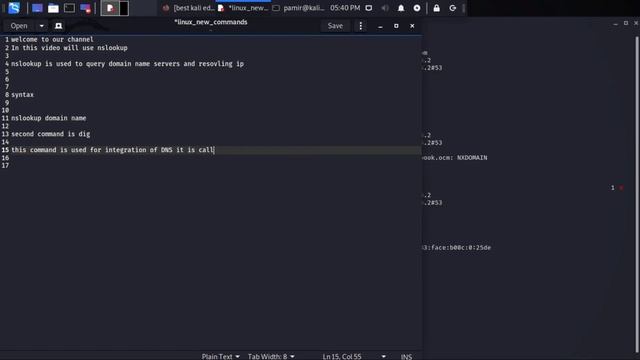
Task: Minimize the text editor window
Action: [380, 26]
